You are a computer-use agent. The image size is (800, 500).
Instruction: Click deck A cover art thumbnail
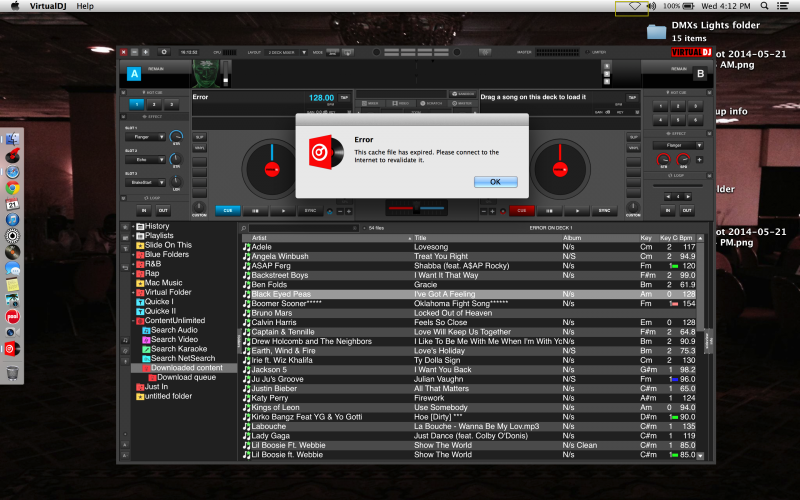[x=207, y=73]
